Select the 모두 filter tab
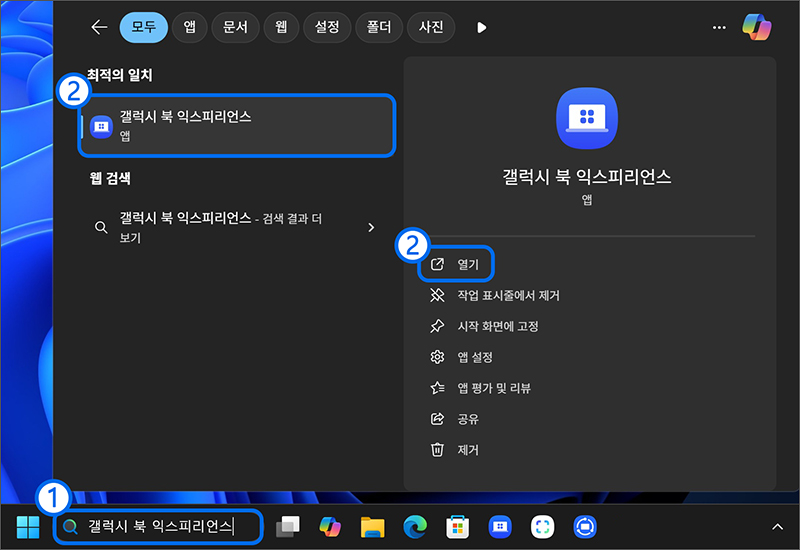This screenshot has height=550, width=800. pos(143,27)
